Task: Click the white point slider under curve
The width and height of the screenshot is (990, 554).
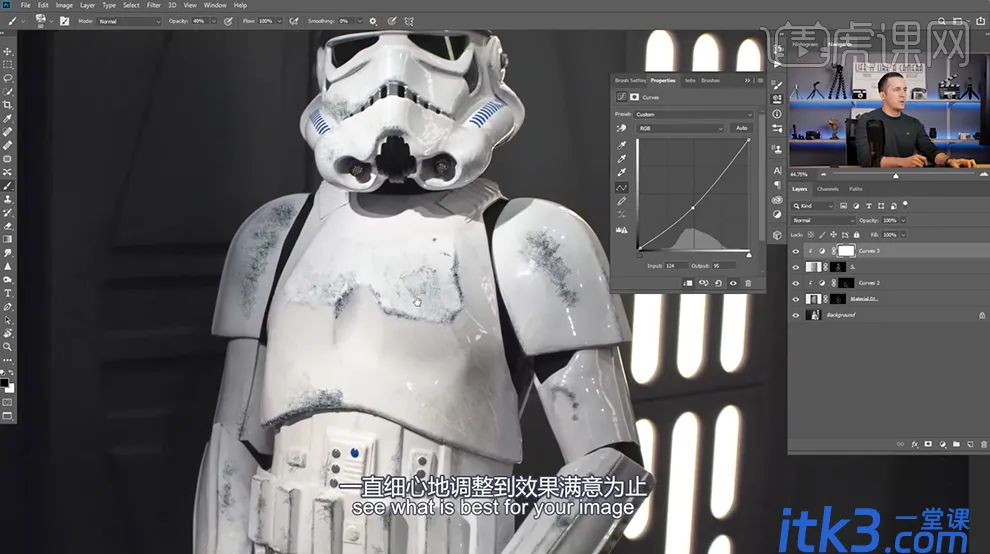Action: click(749, 255)
